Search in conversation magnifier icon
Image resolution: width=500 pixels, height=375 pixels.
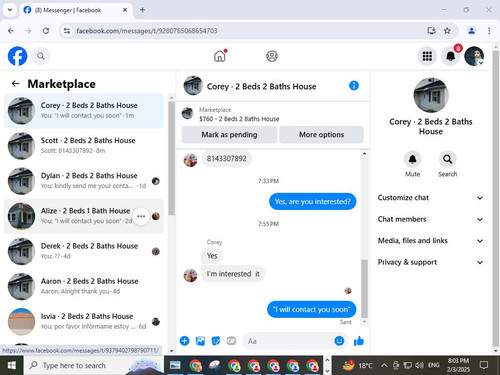[x=447, y=159]
